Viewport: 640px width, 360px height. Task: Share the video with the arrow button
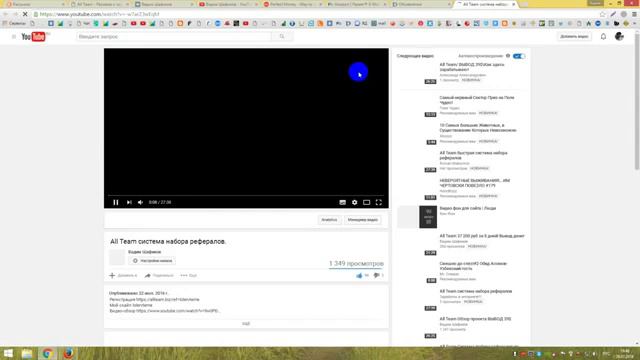tap(148, 276)
